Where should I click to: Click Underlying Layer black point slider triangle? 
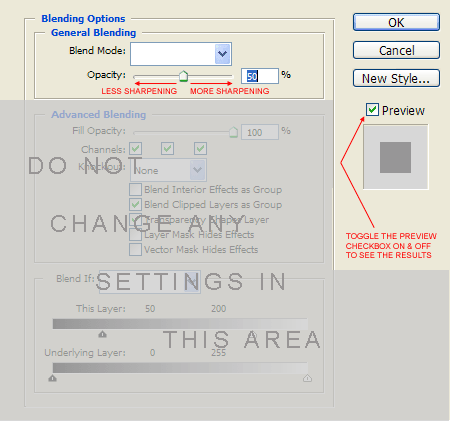point(52,378)
